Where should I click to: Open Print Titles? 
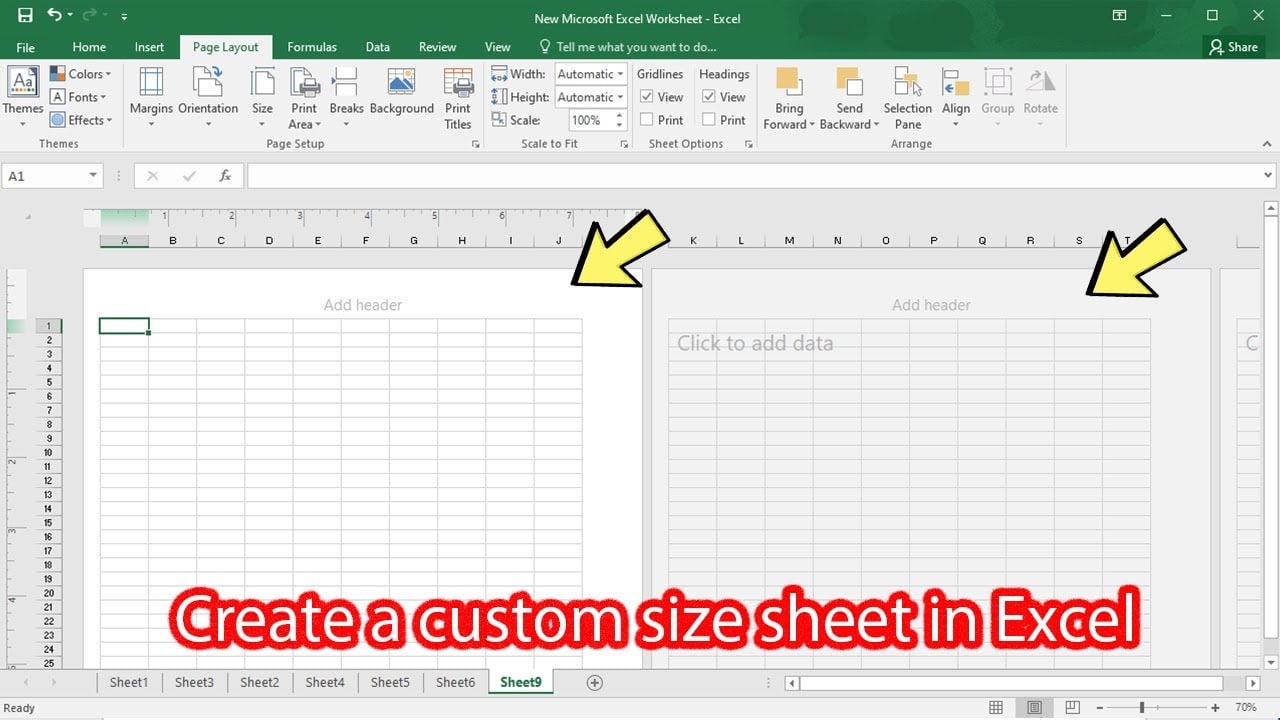pyautogui.click(x=458, y=97)
